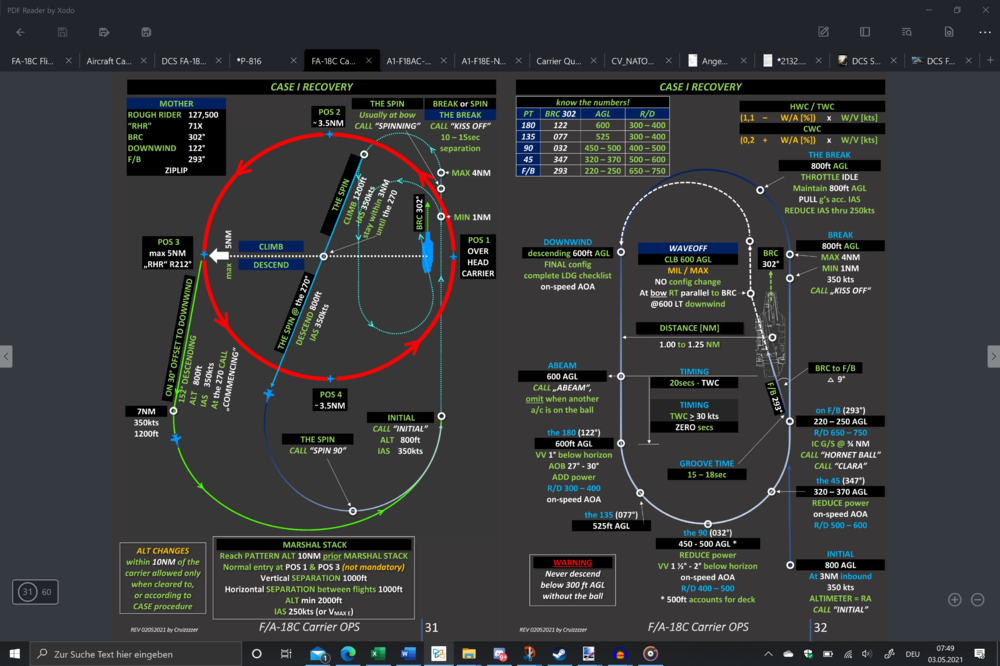
Task: Open the search in document icon
Action: (907, 32)
